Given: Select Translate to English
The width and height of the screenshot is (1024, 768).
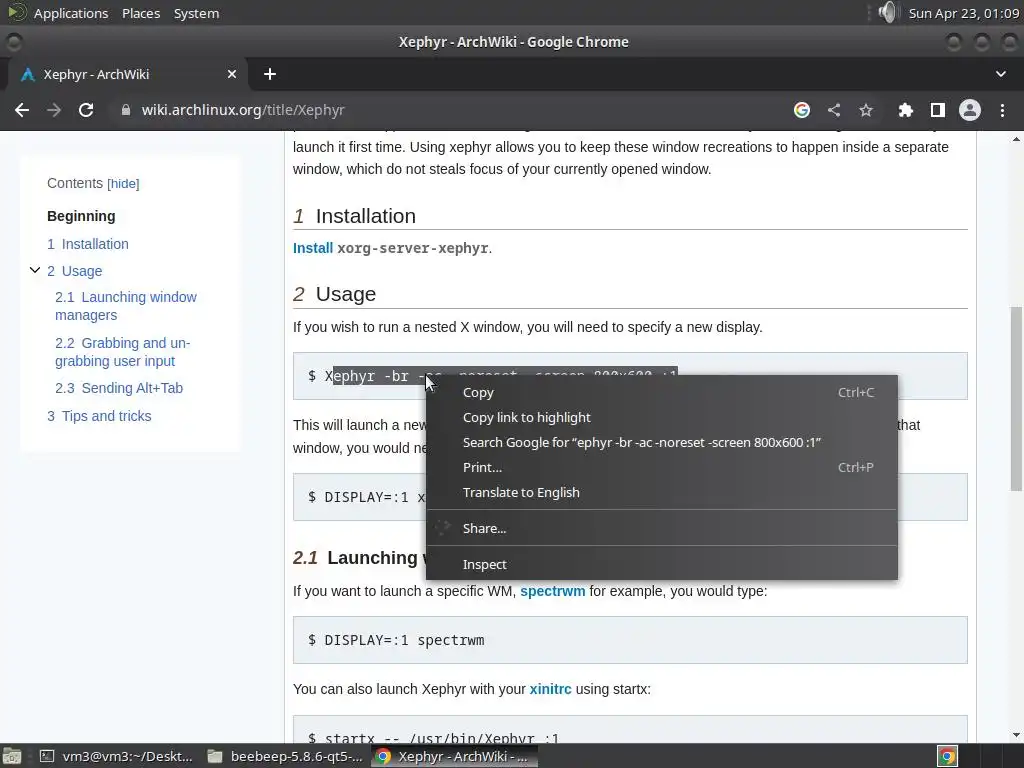Looking at the screenshot, I should click(662, 492).
